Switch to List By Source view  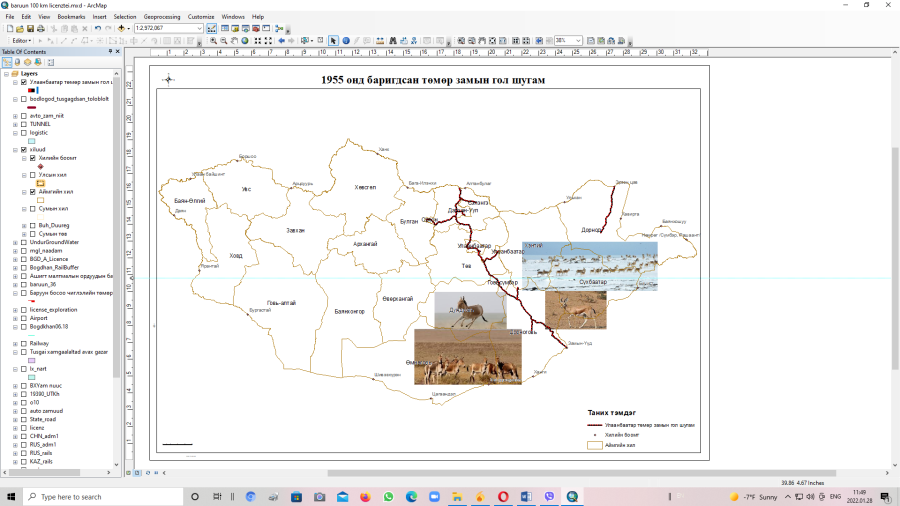pyautogui.click(x=17, y=62)
